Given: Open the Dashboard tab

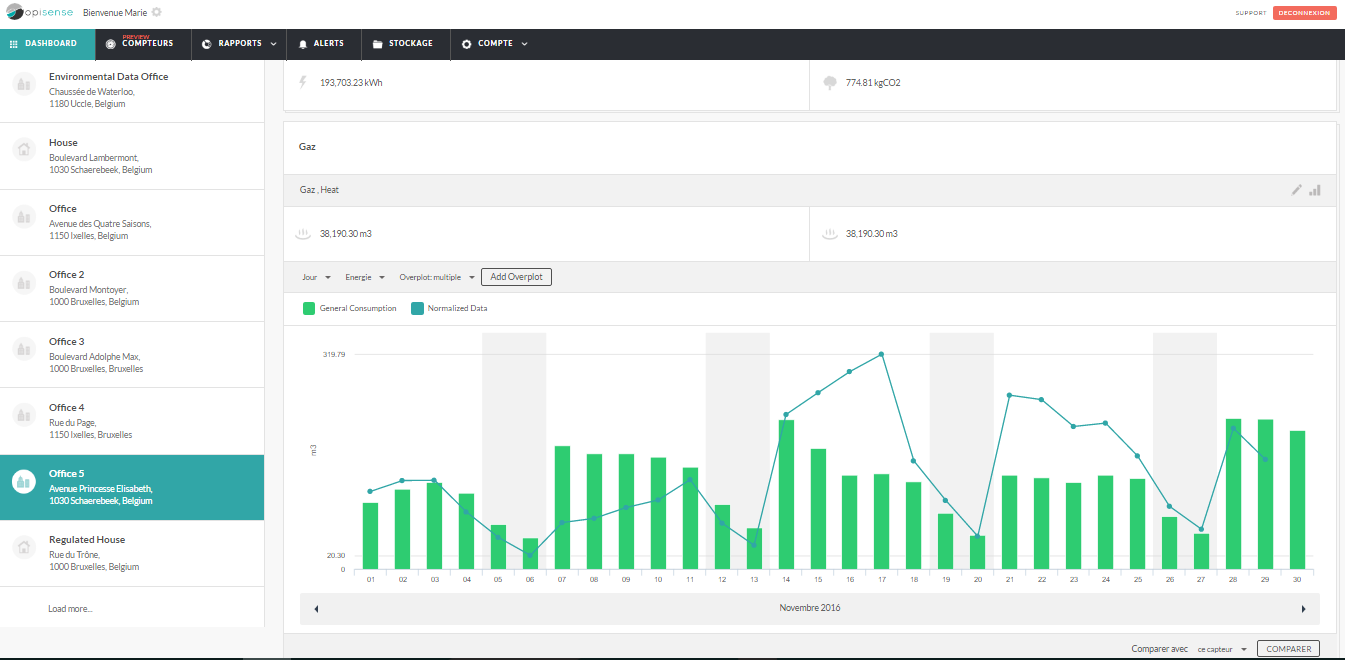Looking at the screenshot, I should pyautogui.click(x=48, y=44).
